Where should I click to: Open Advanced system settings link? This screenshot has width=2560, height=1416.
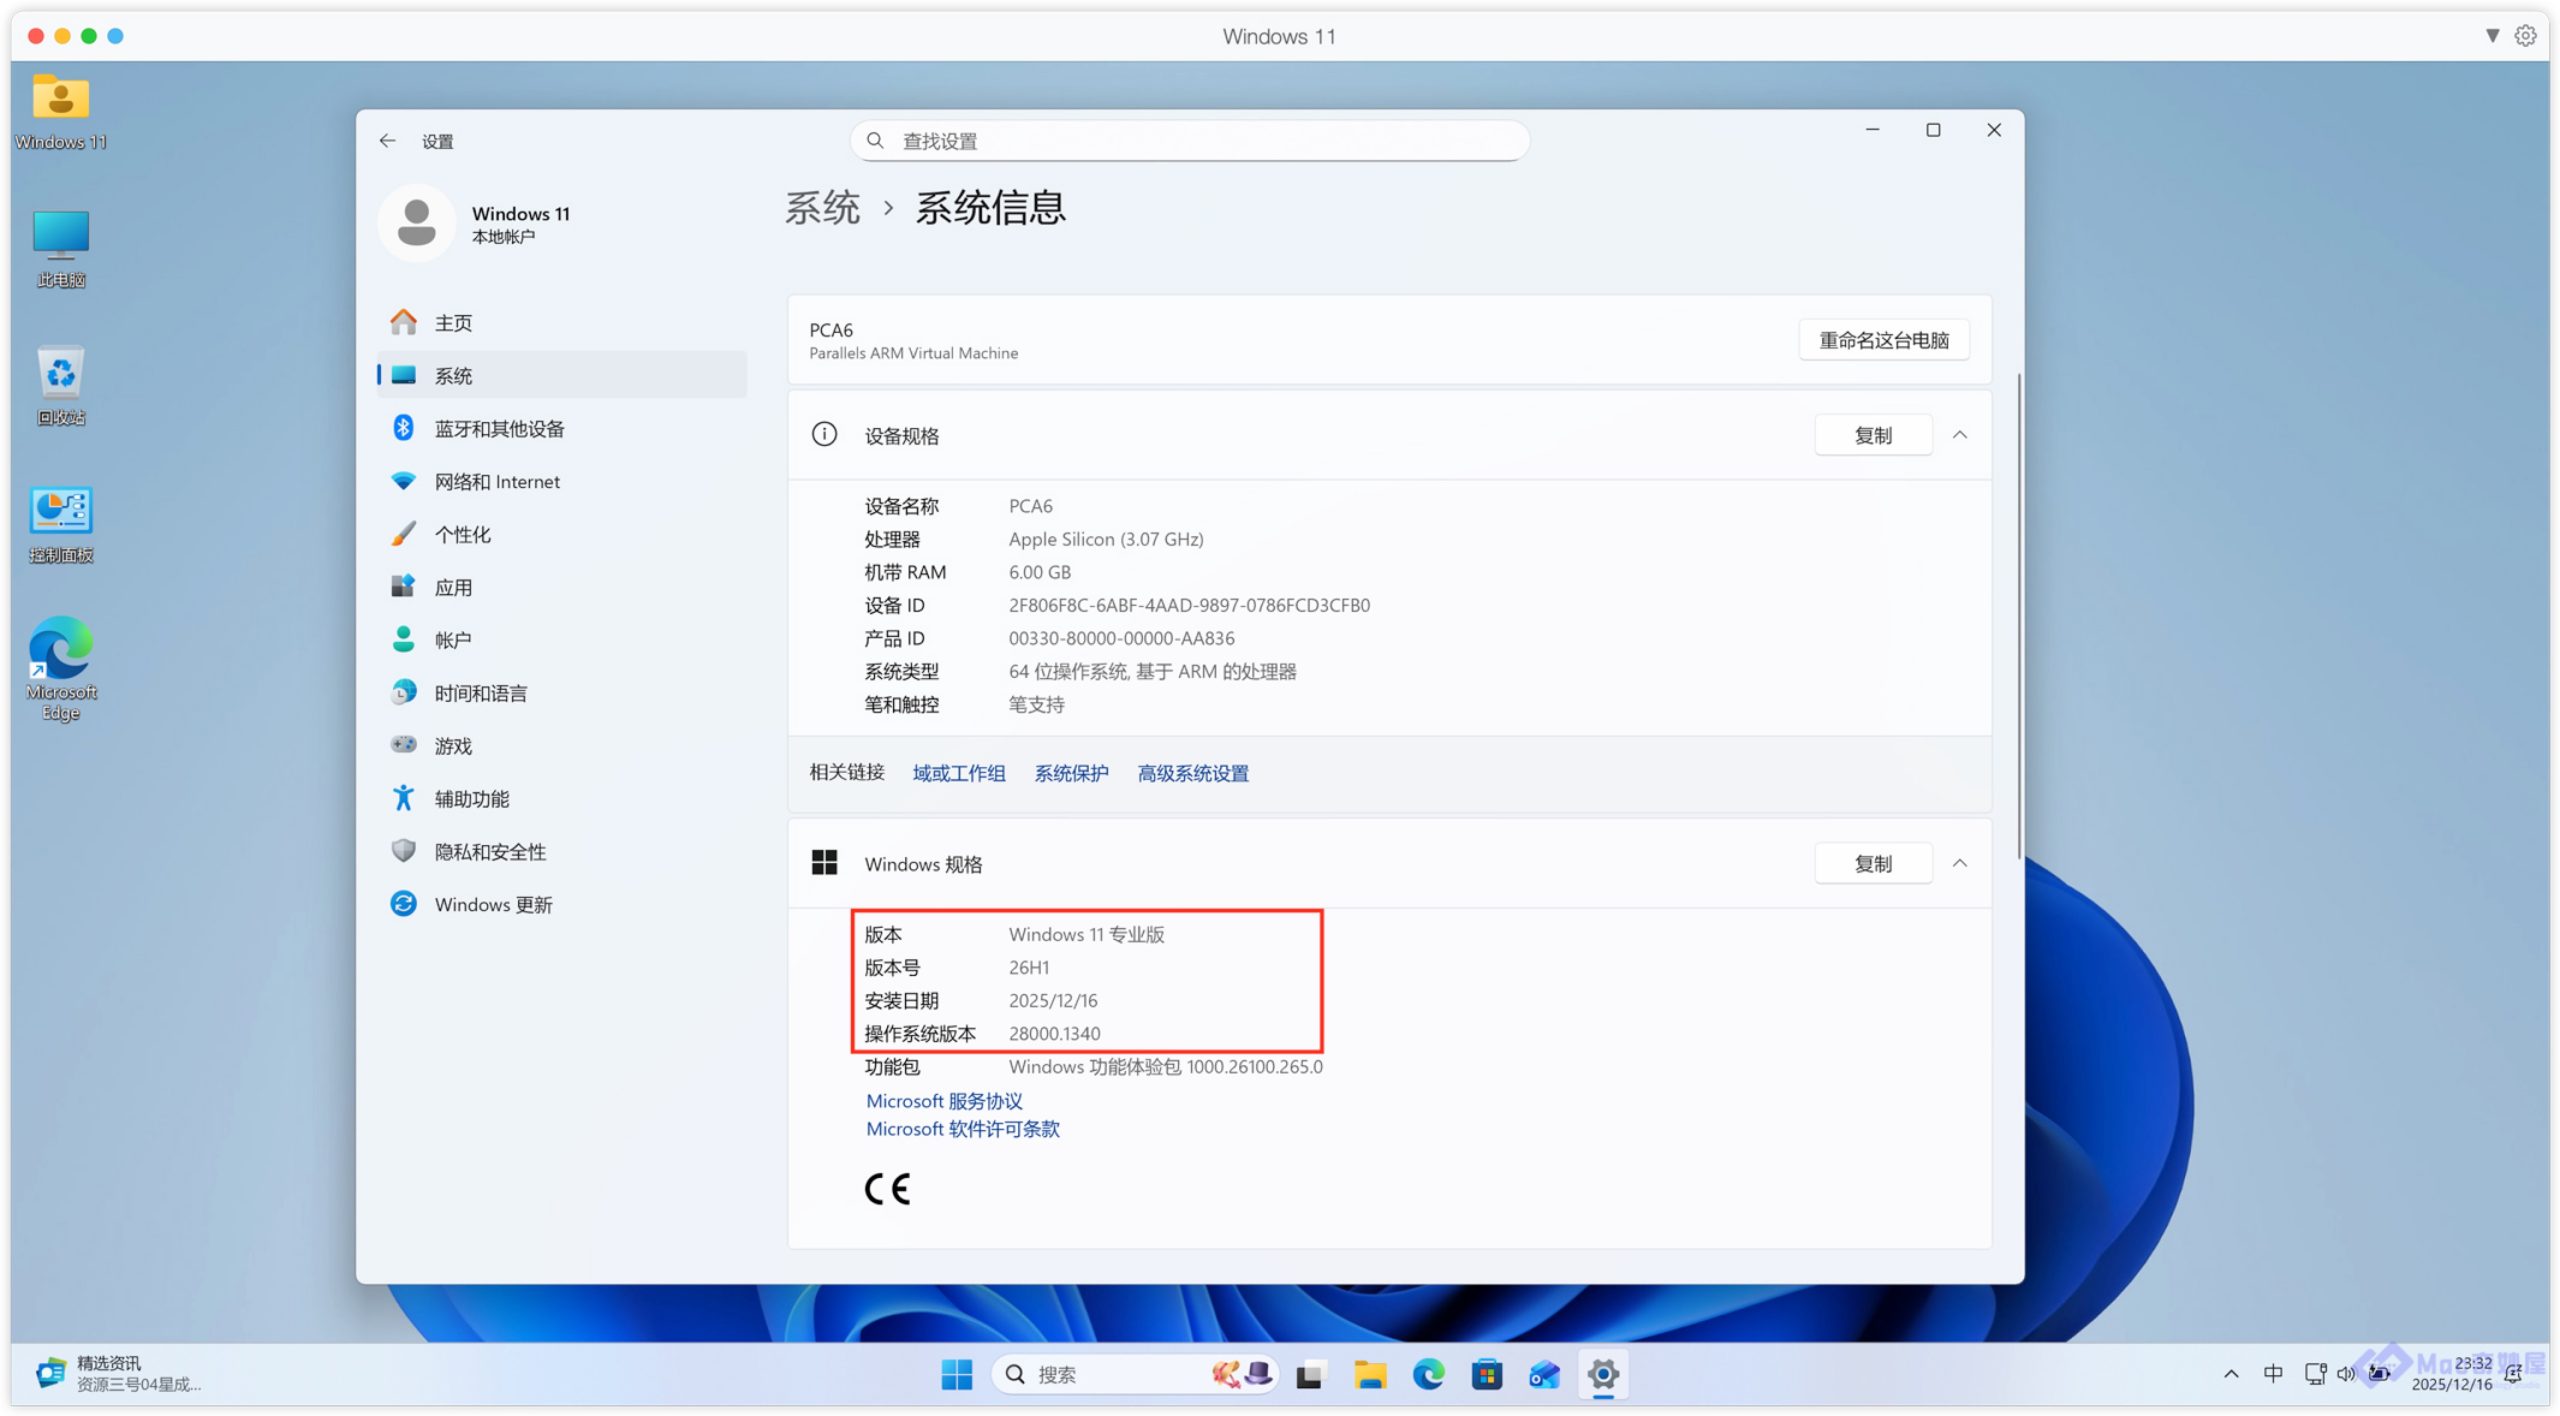(1192, 774)
